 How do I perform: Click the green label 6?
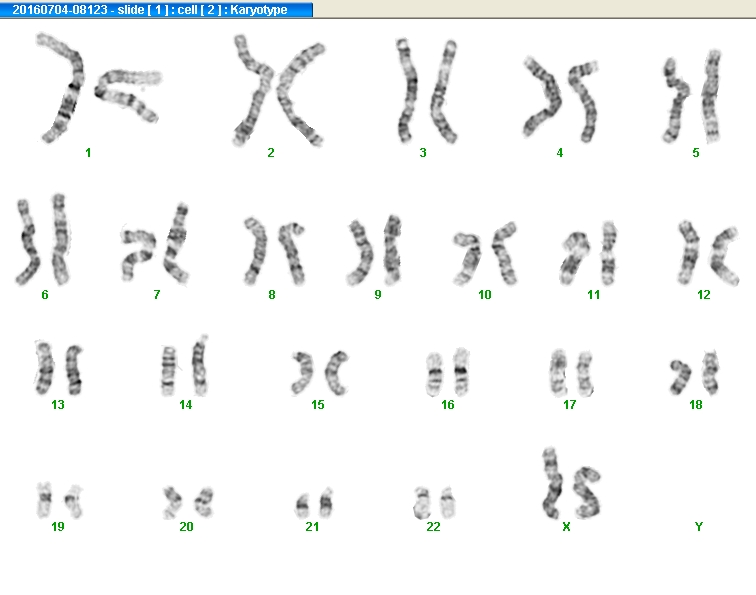pyautogui.click(x=45, y=295)
